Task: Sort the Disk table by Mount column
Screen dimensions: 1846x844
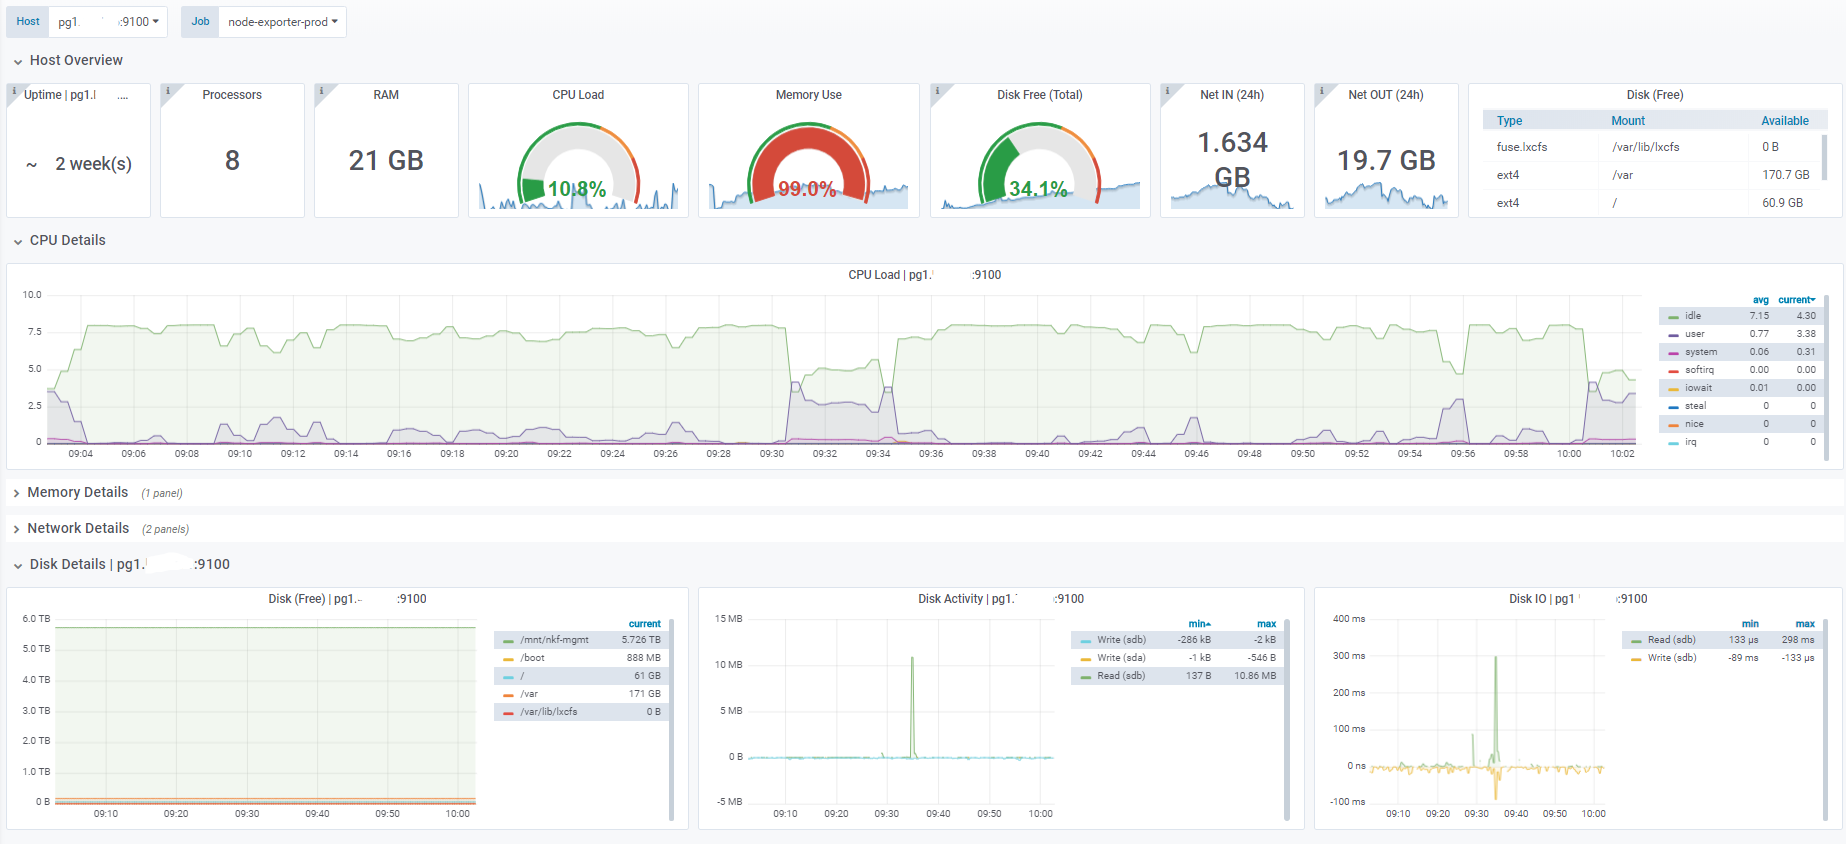Action: (1628, 121)
